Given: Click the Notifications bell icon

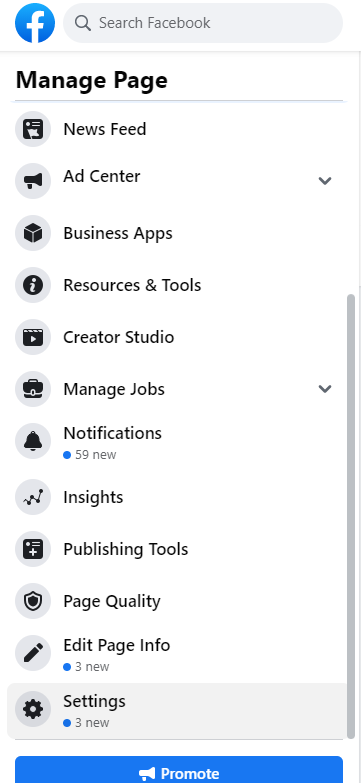Looking at the screenshot, I should point(33,441).
